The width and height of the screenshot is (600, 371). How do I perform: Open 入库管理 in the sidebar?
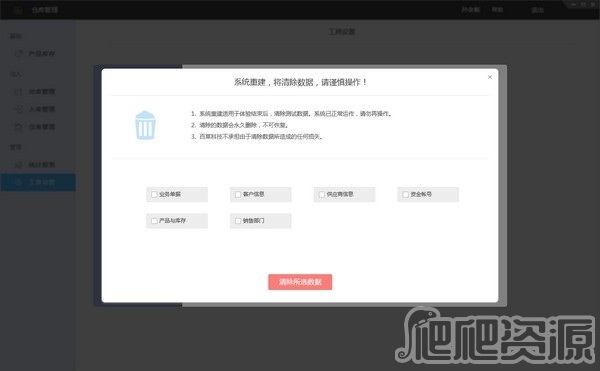pos(42,109)
